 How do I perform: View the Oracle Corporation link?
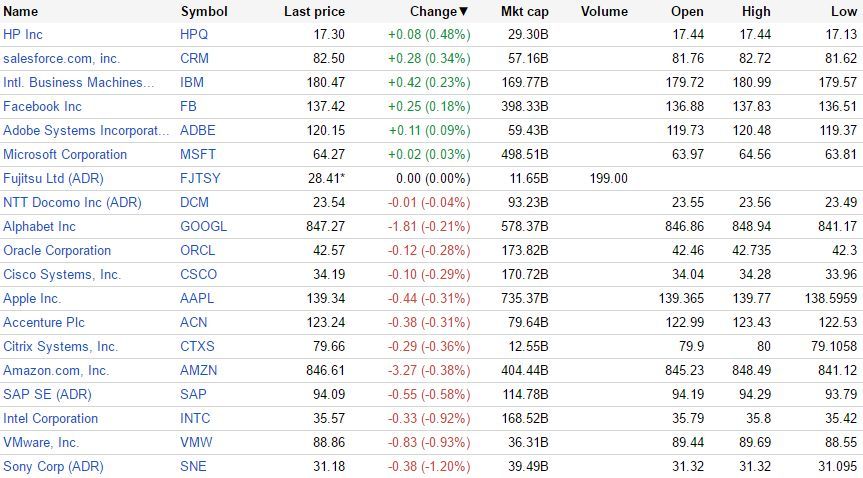[57, 250]
